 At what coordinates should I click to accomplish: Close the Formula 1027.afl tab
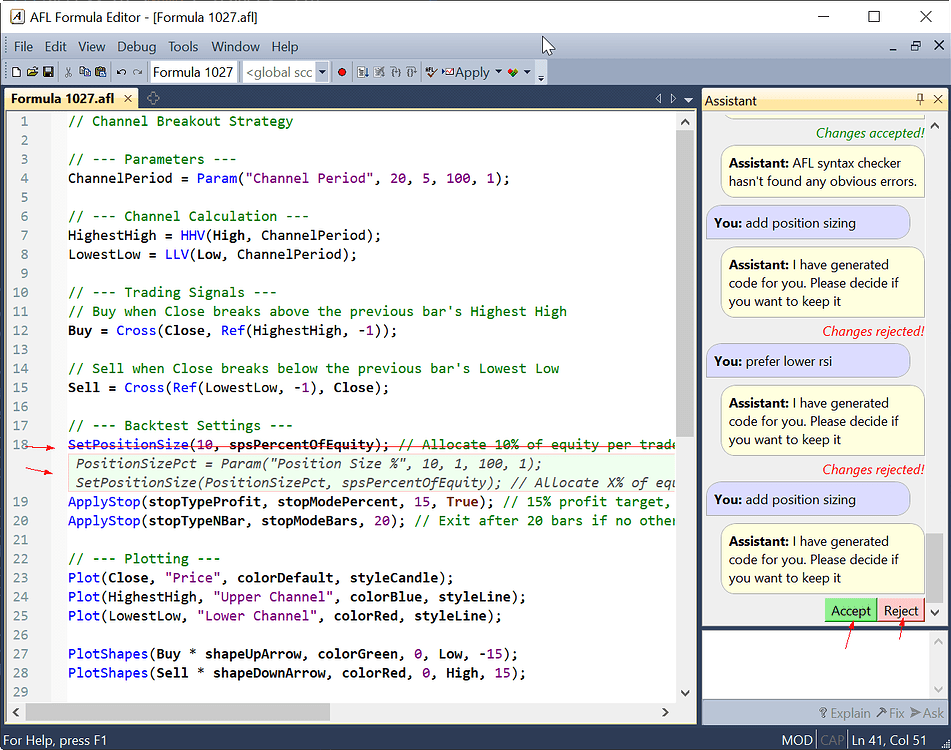coord(127,98)
